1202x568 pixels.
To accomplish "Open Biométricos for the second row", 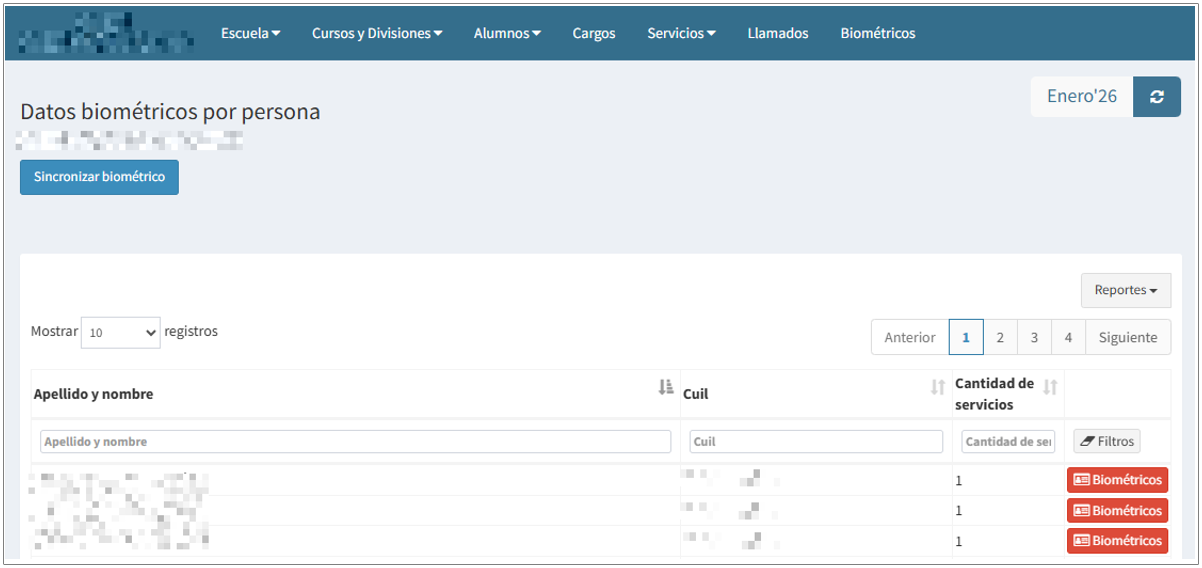I will click(1117, 510).
